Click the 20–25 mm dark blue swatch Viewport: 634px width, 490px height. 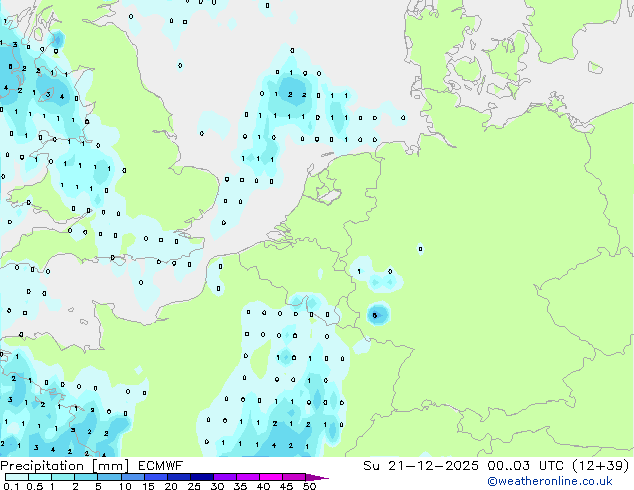point(179,477)
